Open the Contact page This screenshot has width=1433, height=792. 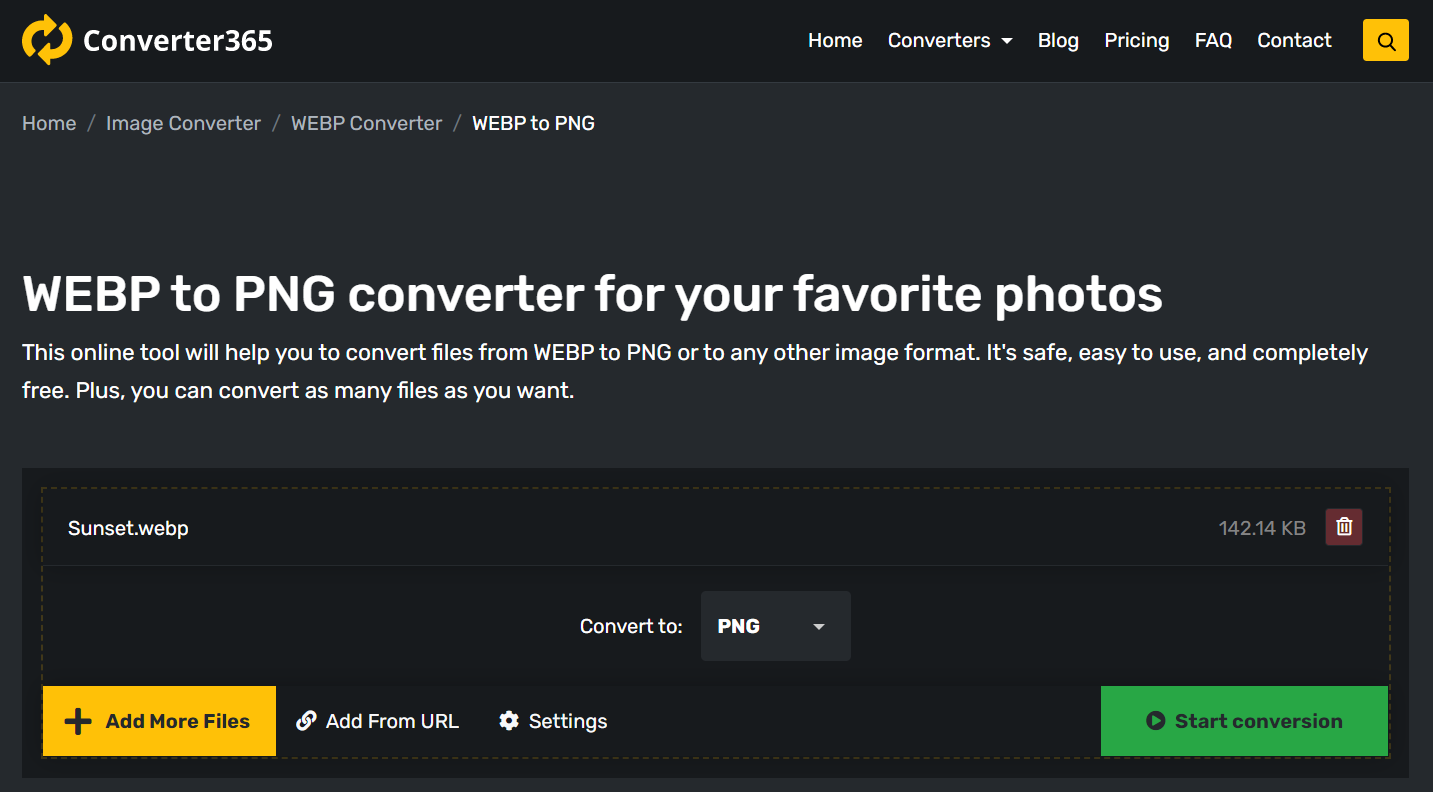[1294, 41]
